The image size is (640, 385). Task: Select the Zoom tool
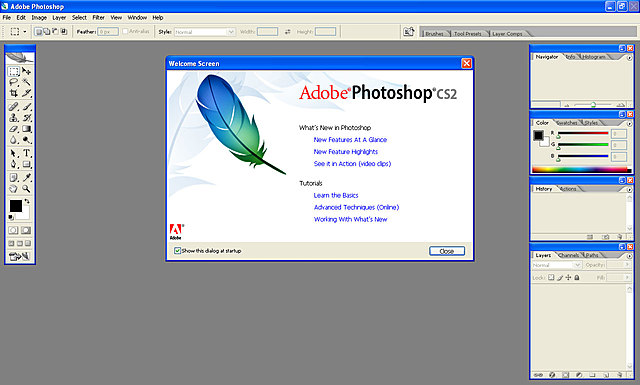pyautogui.click(x=27, y=189)
